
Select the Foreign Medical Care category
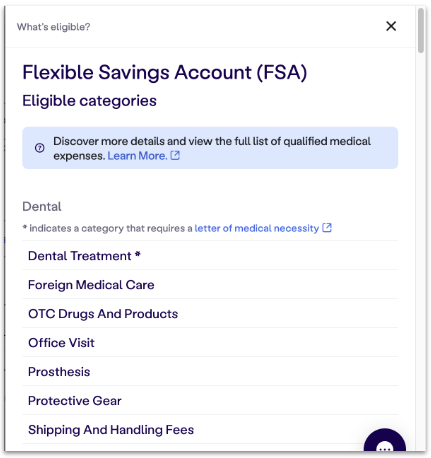(210, 284)
